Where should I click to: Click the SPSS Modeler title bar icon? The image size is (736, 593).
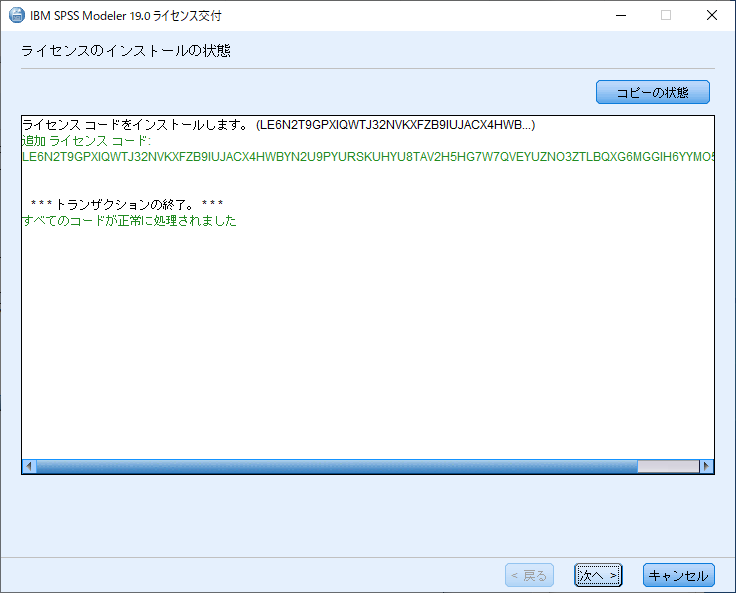[17, 15]
